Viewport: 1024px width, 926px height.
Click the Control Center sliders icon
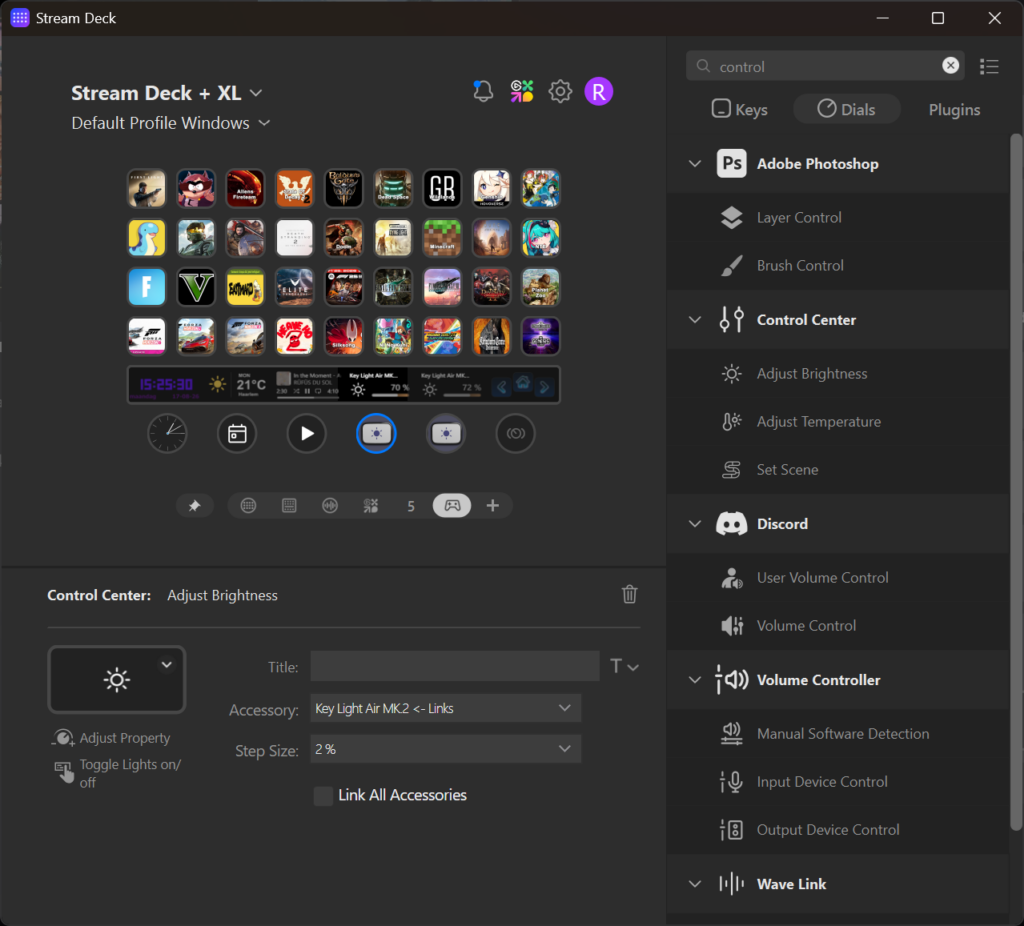click(x=731, y=319)
